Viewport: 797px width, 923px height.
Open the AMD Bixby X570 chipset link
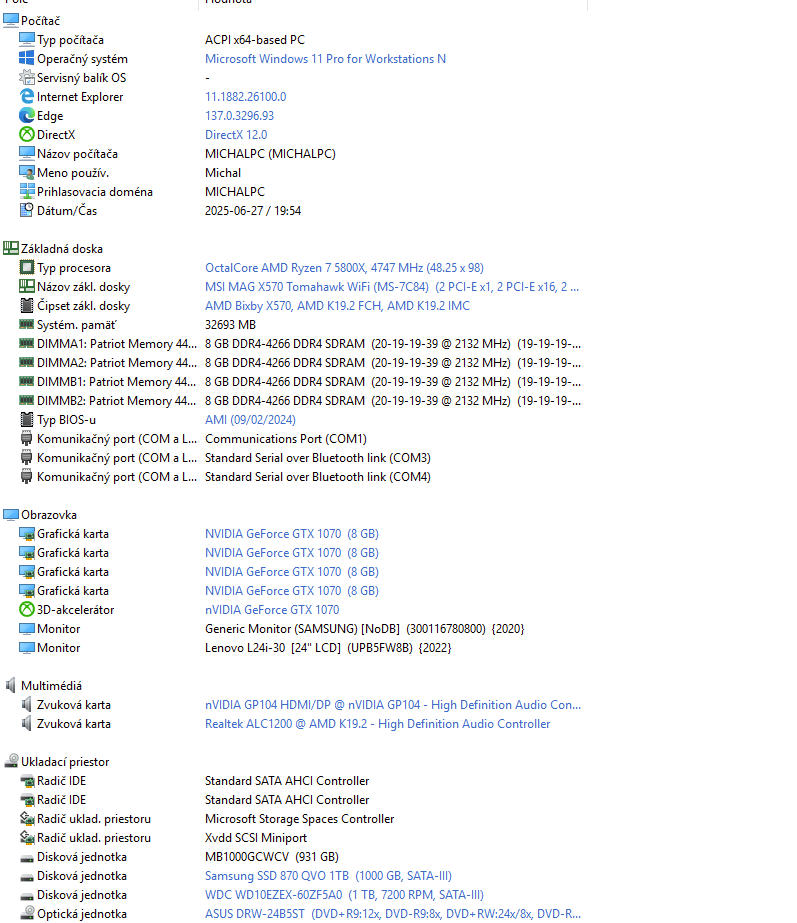click(337, 306)
